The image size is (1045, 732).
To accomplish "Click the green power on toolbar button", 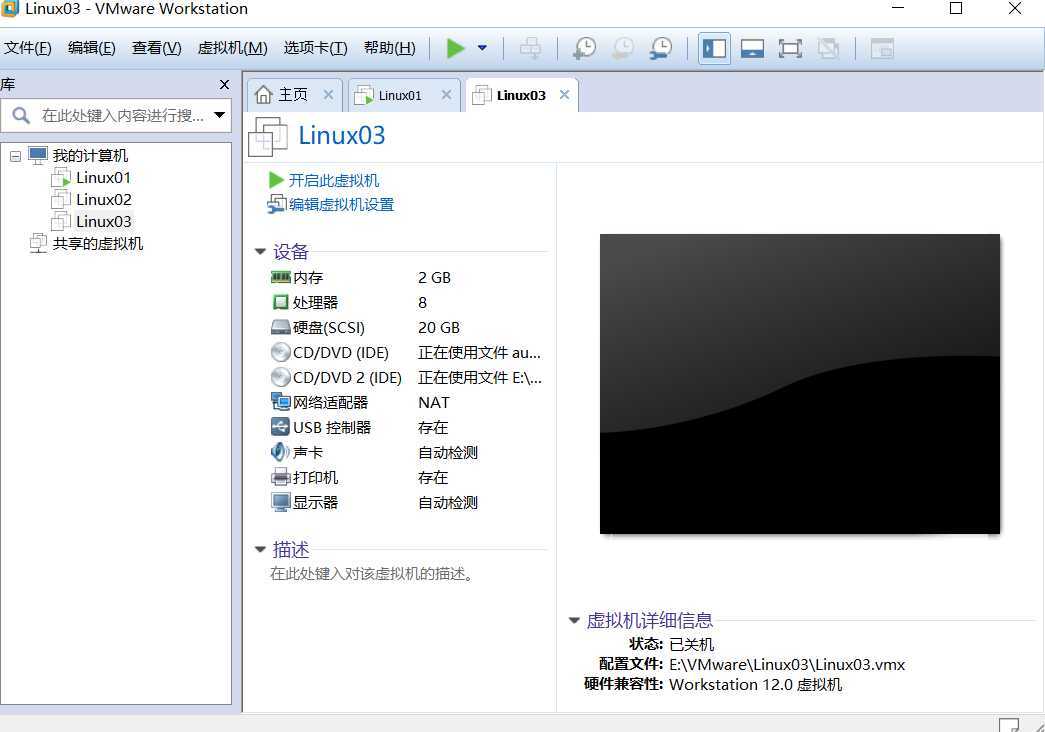I will tap(455, 48).
